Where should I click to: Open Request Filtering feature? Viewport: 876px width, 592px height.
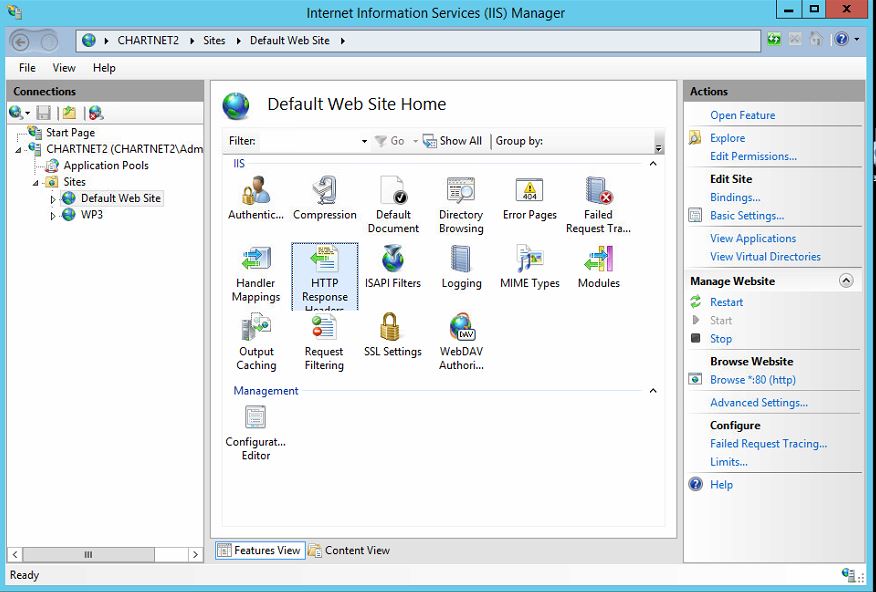coord(324,342)
